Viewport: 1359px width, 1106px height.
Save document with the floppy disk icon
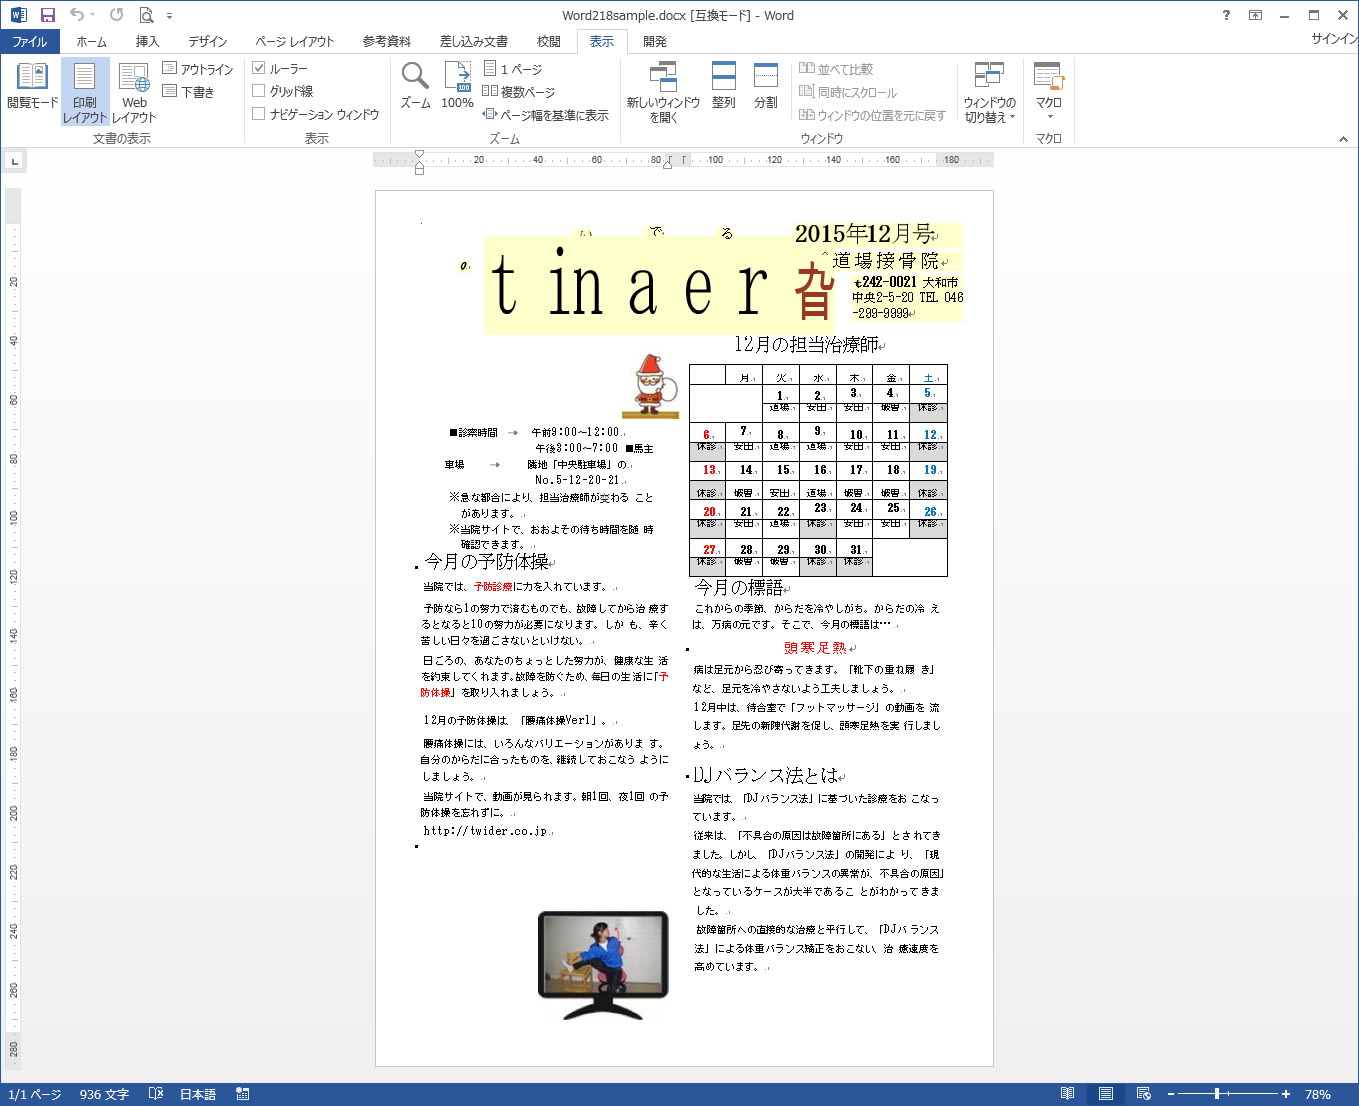pyautogui.click(x=47, y=15)
